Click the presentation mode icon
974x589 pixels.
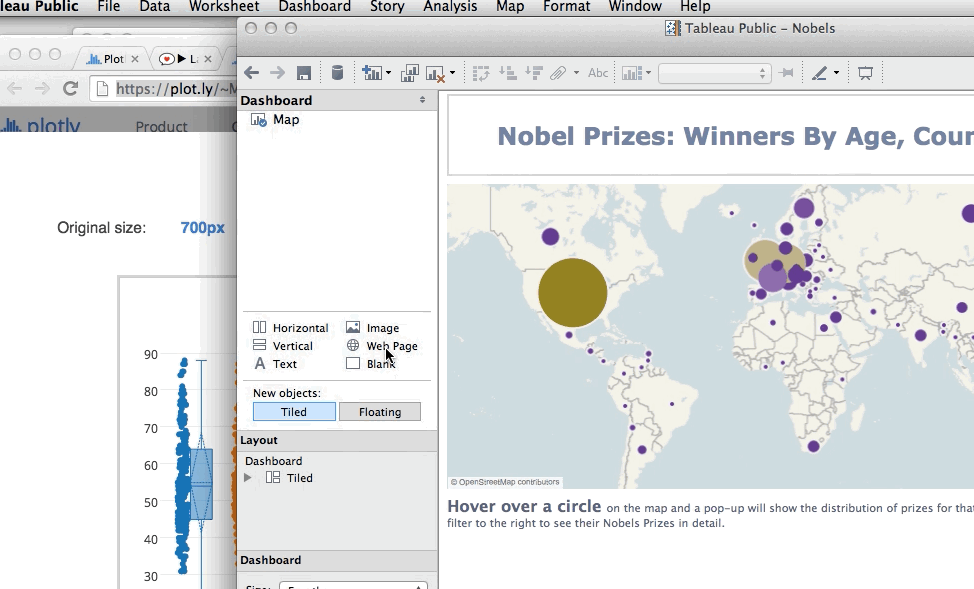point(865,73)
